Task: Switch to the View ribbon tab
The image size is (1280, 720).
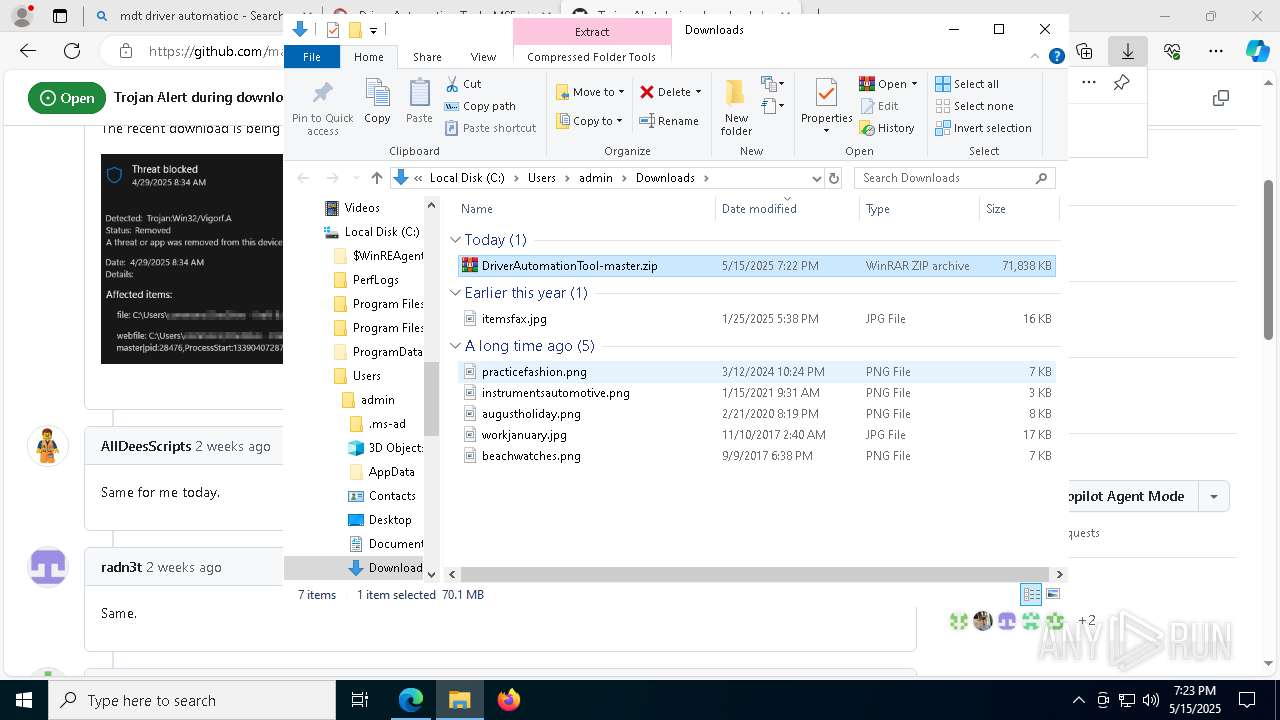Action: tap(483, 57)
